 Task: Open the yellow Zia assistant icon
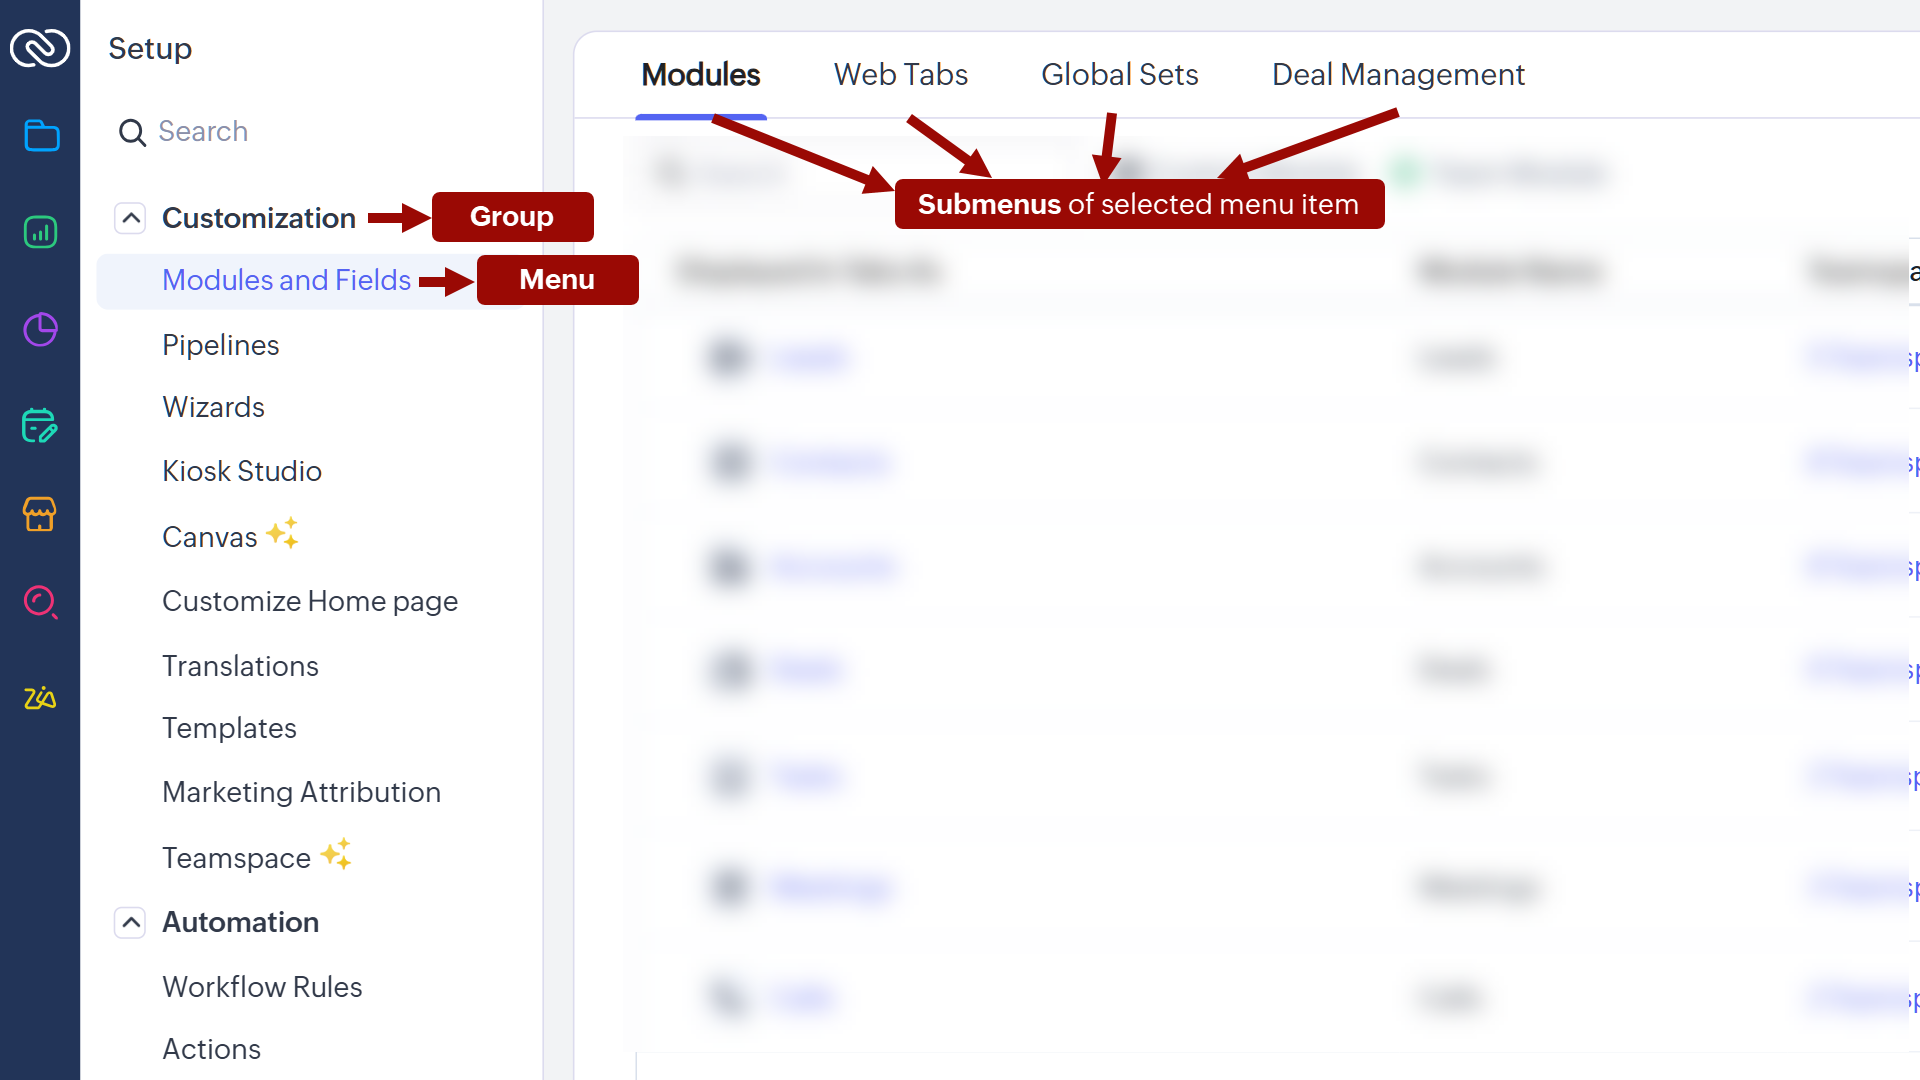pyautogui.click(x=40, y=697)
